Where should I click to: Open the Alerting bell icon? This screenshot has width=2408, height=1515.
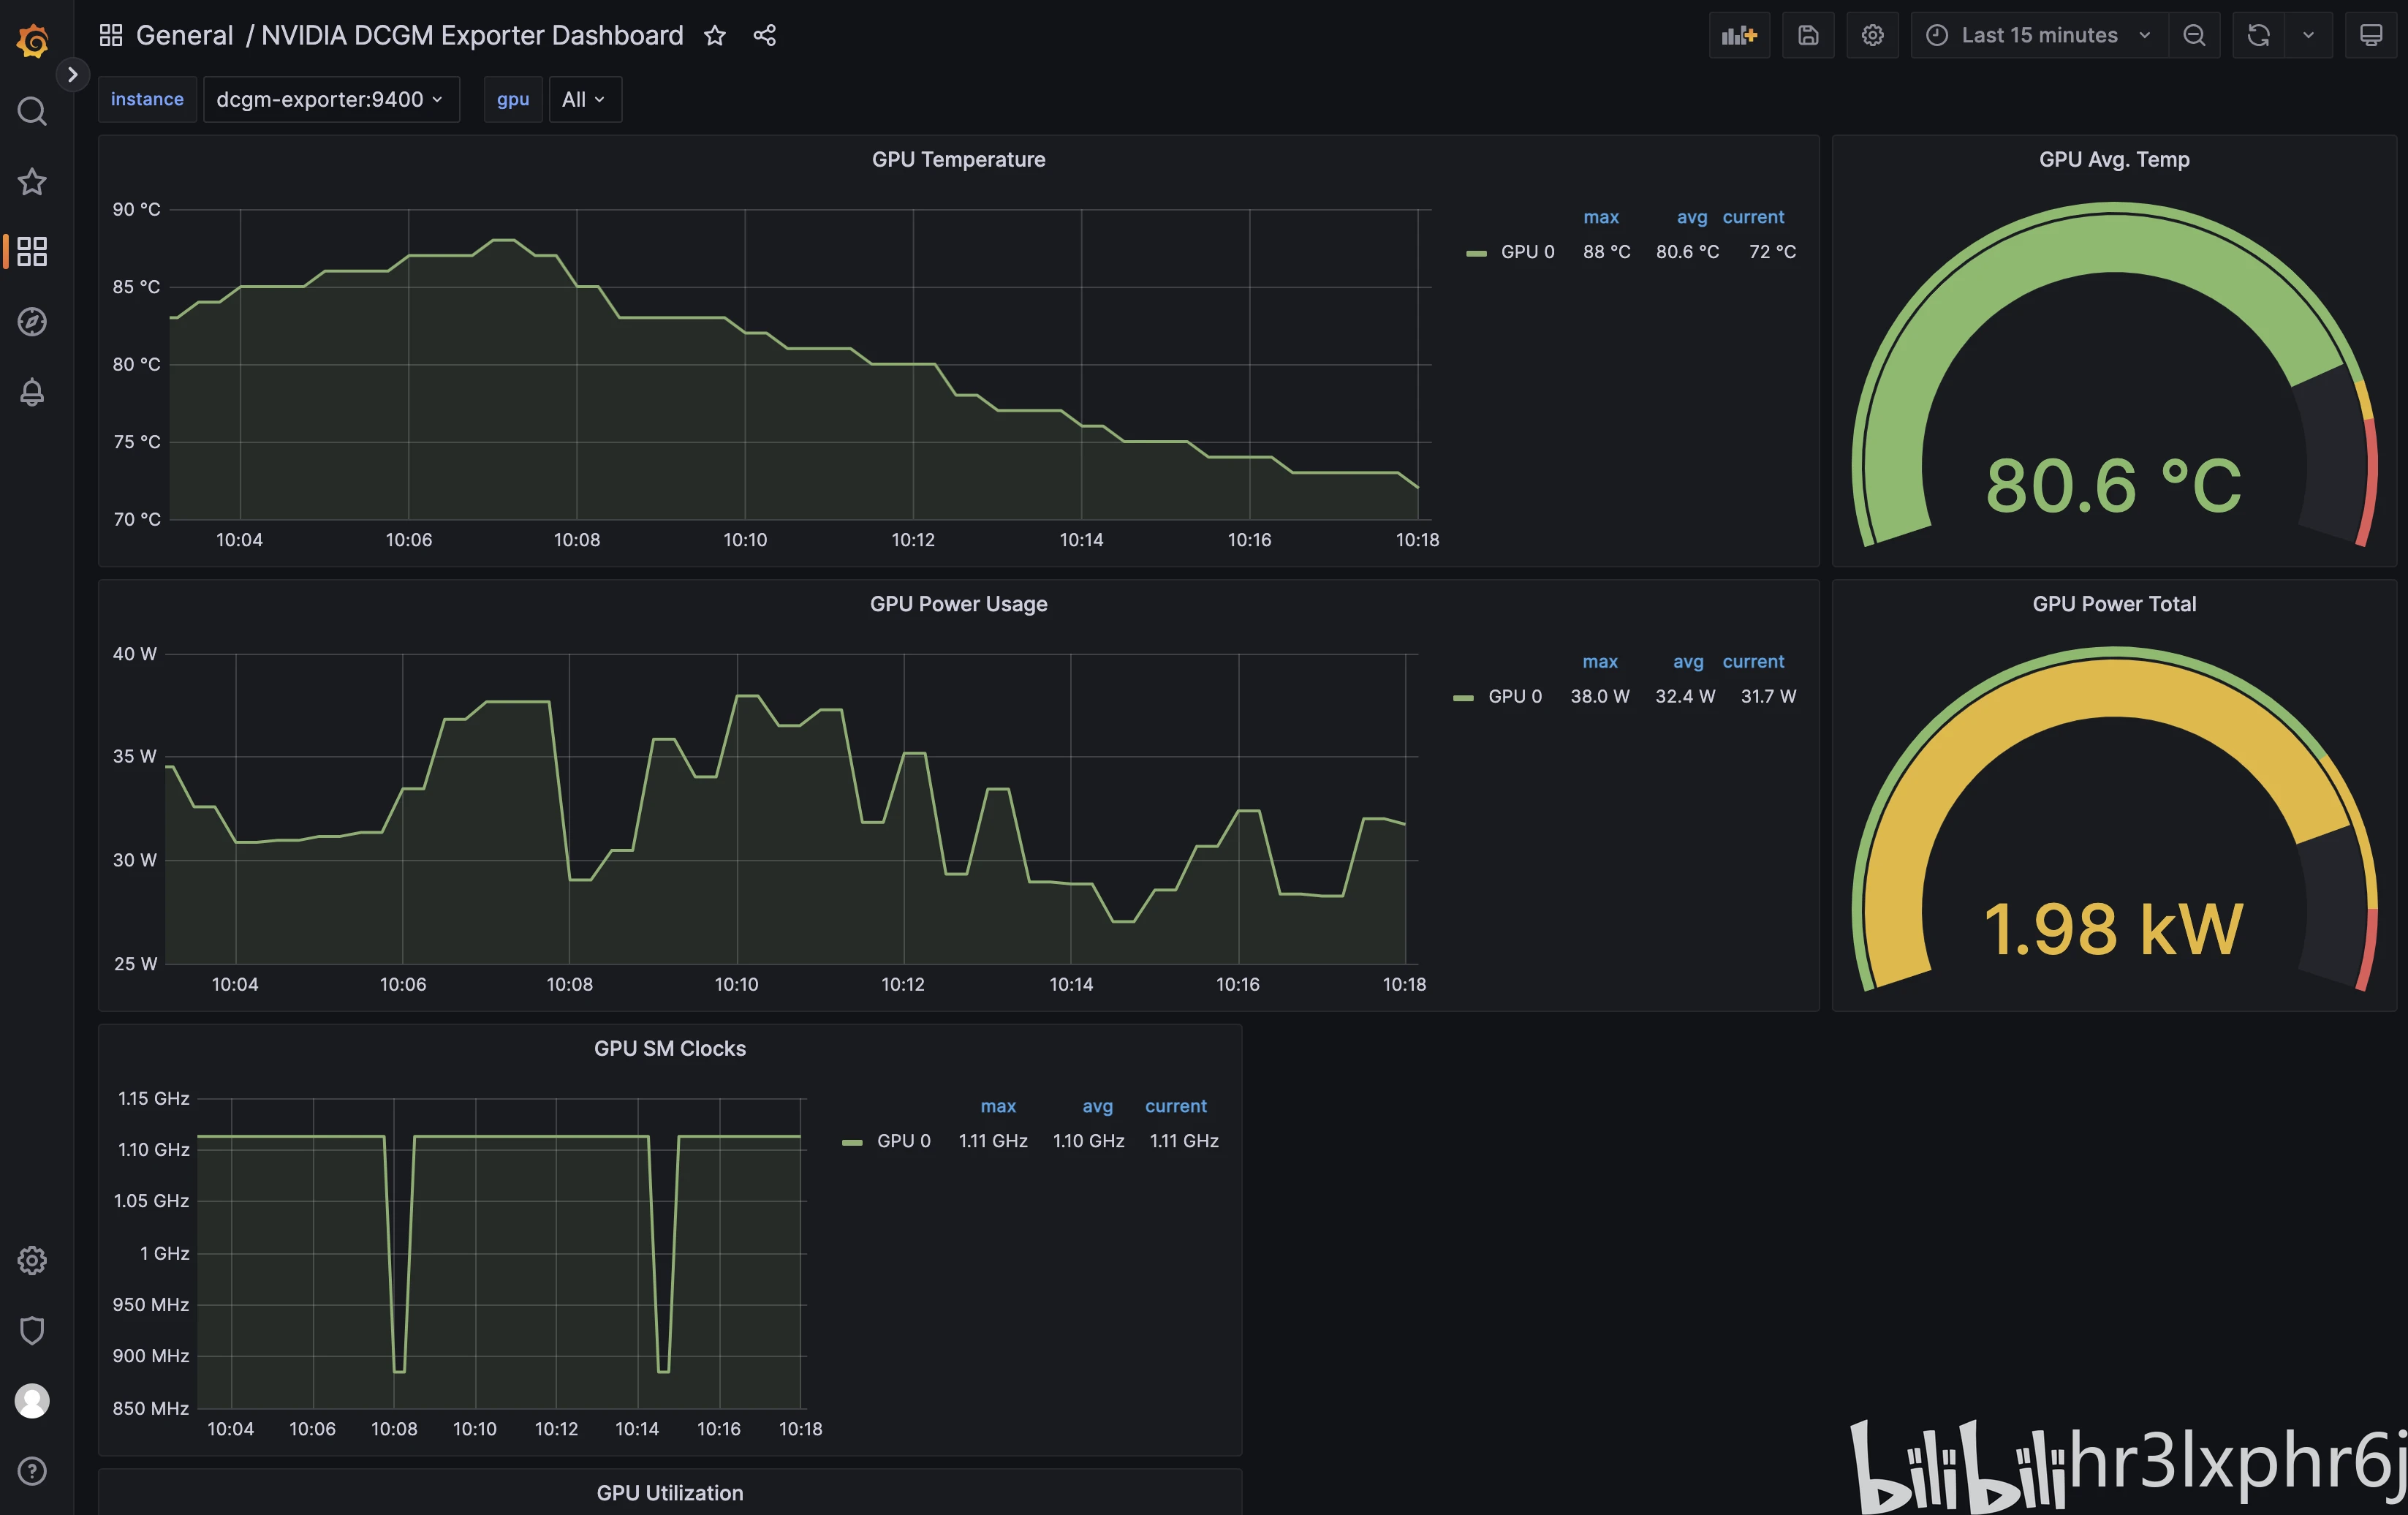(32, 392)
